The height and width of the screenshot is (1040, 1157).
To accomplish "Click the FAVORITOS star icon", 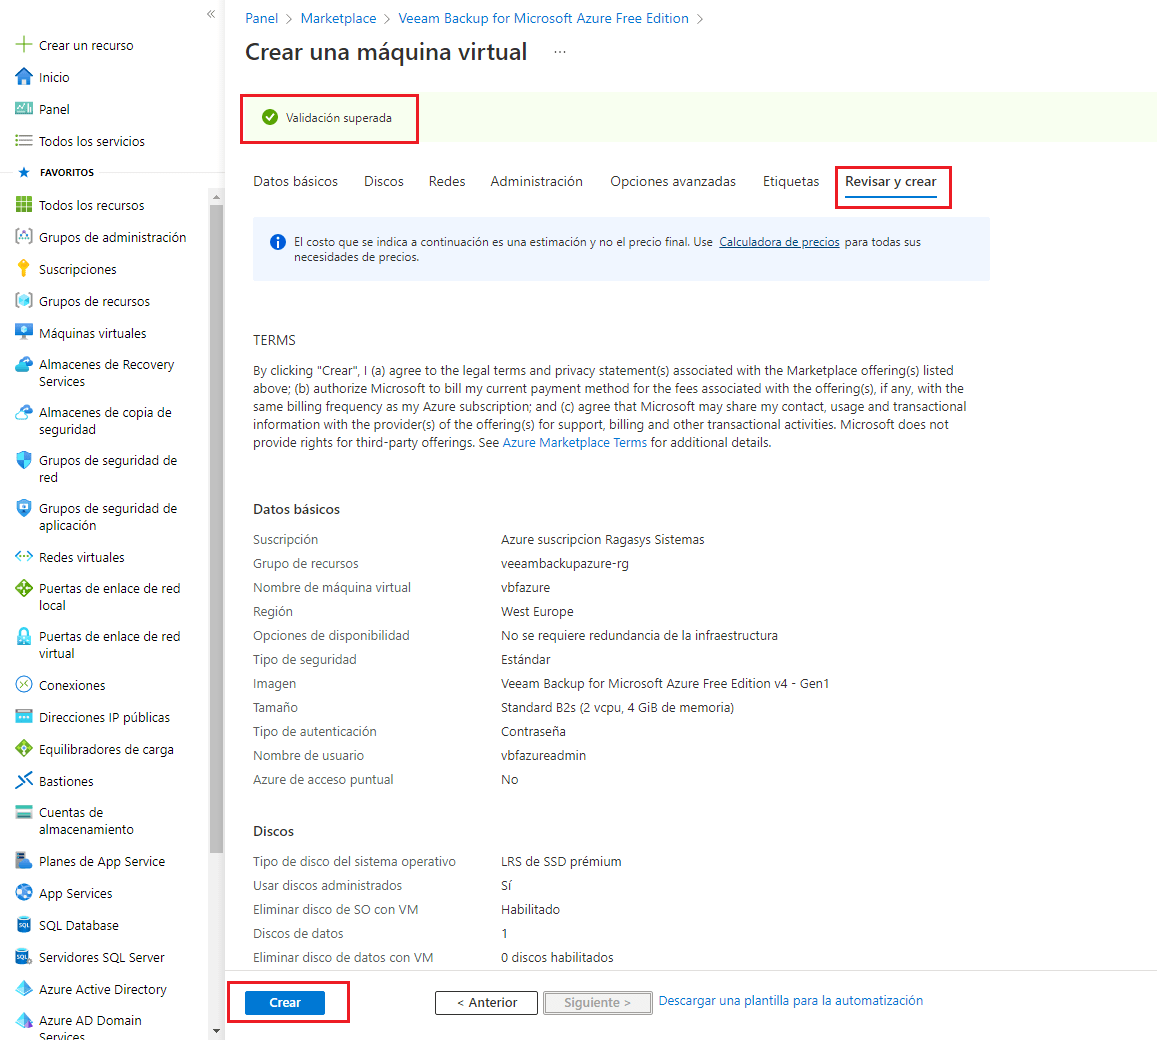I will [x=24, y=172].
